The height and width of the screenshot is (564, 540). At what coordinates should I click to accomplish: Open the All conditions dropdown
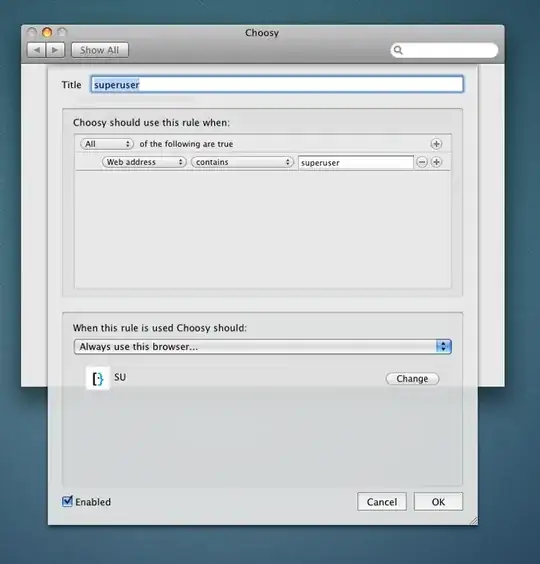point(106,144)
